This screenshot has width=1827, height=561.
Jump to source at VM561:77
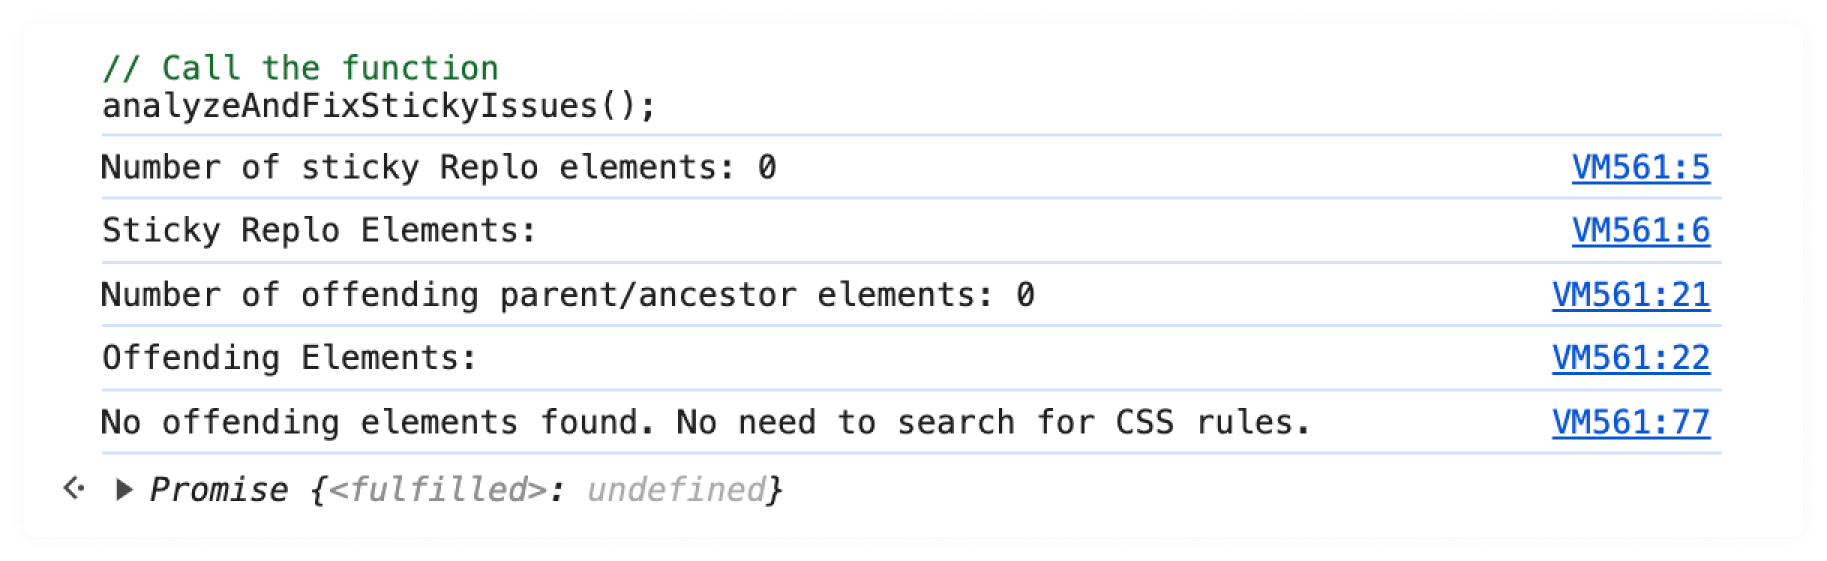pos(1630,423)
